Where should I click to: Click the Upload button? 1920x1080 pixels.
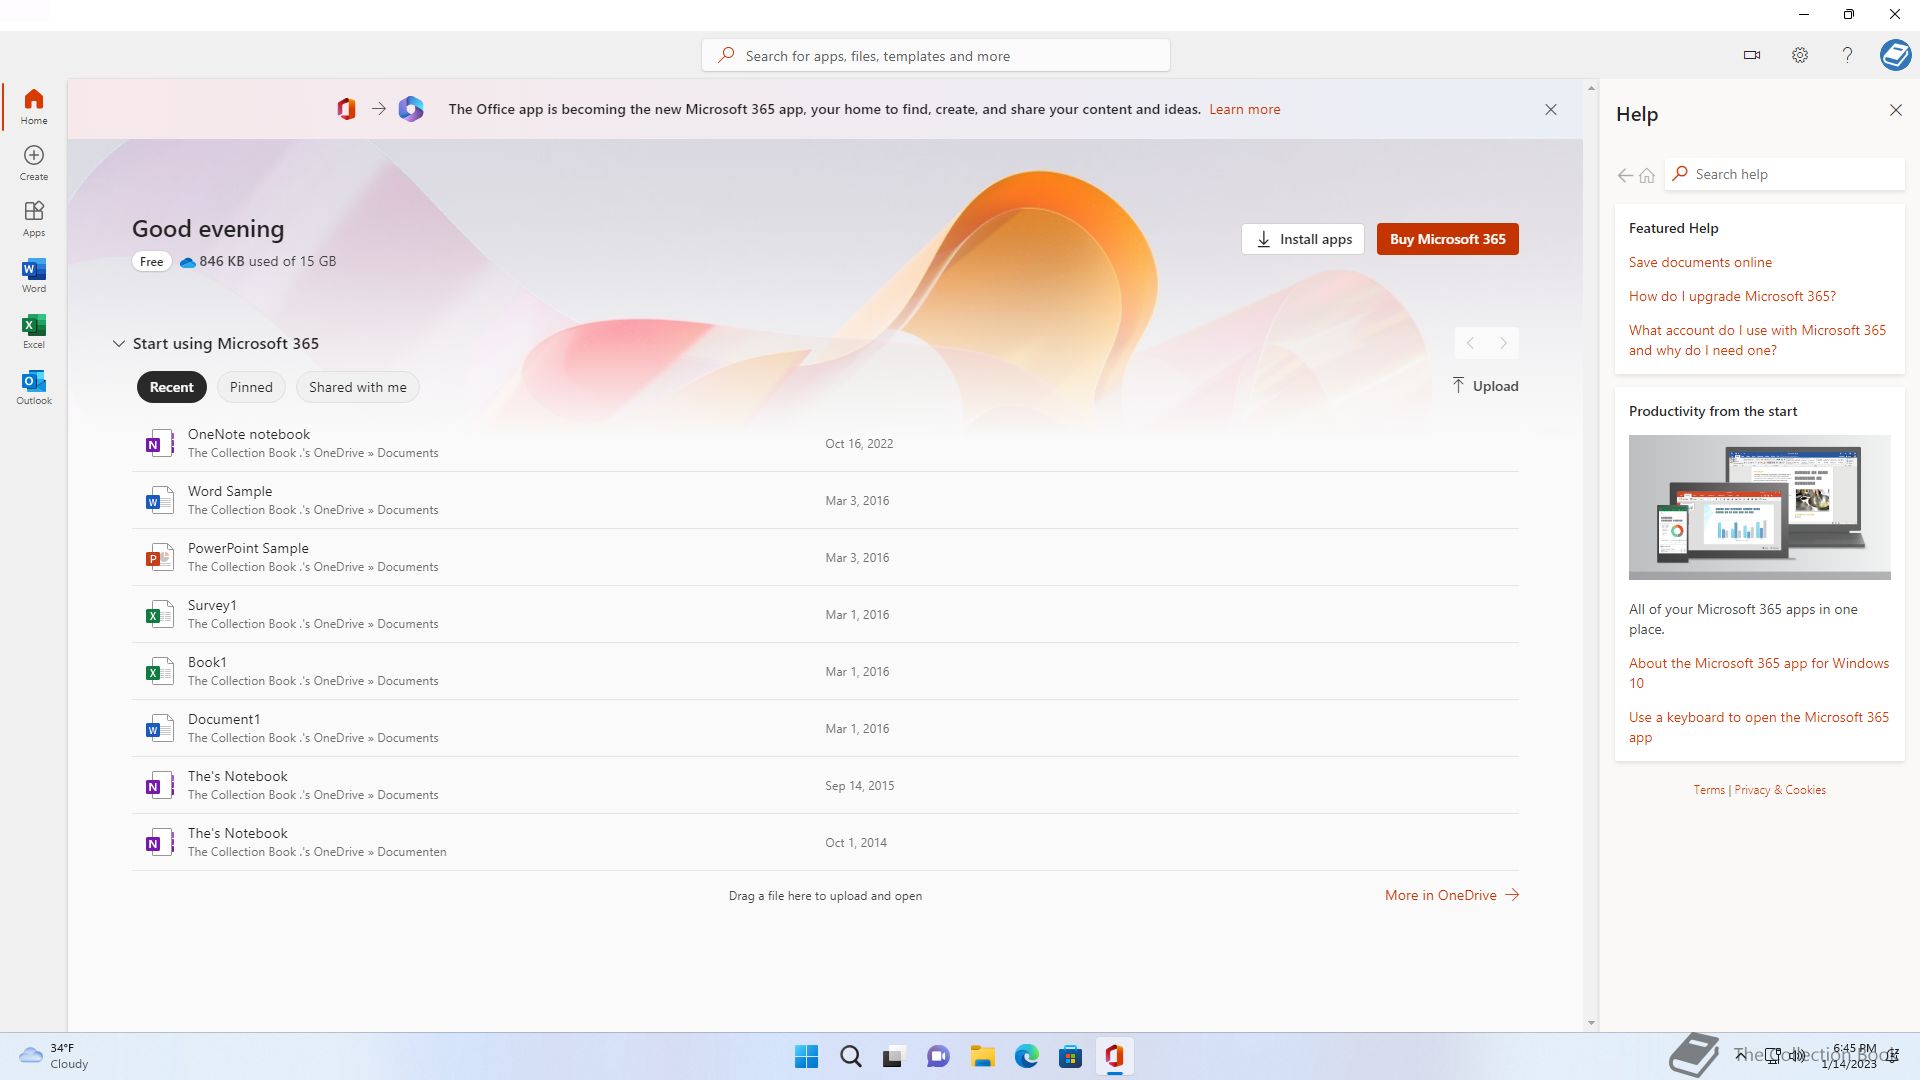[1485, 386]
